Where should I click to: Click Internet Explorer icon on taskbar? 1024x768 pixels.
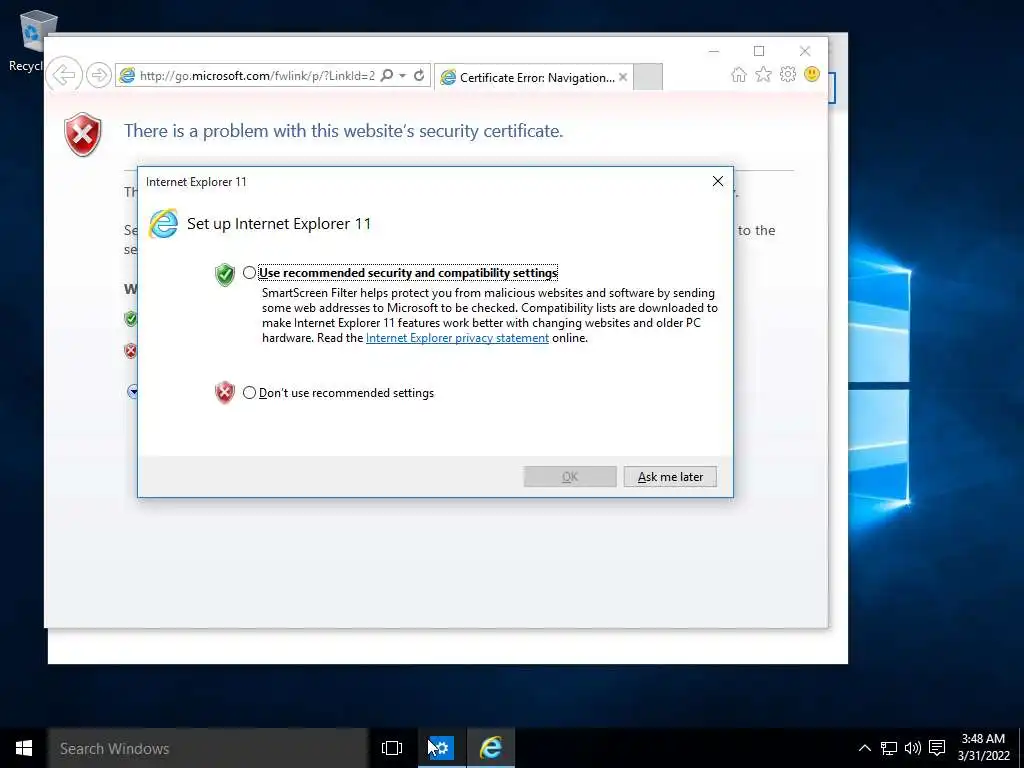coord(490,748)
